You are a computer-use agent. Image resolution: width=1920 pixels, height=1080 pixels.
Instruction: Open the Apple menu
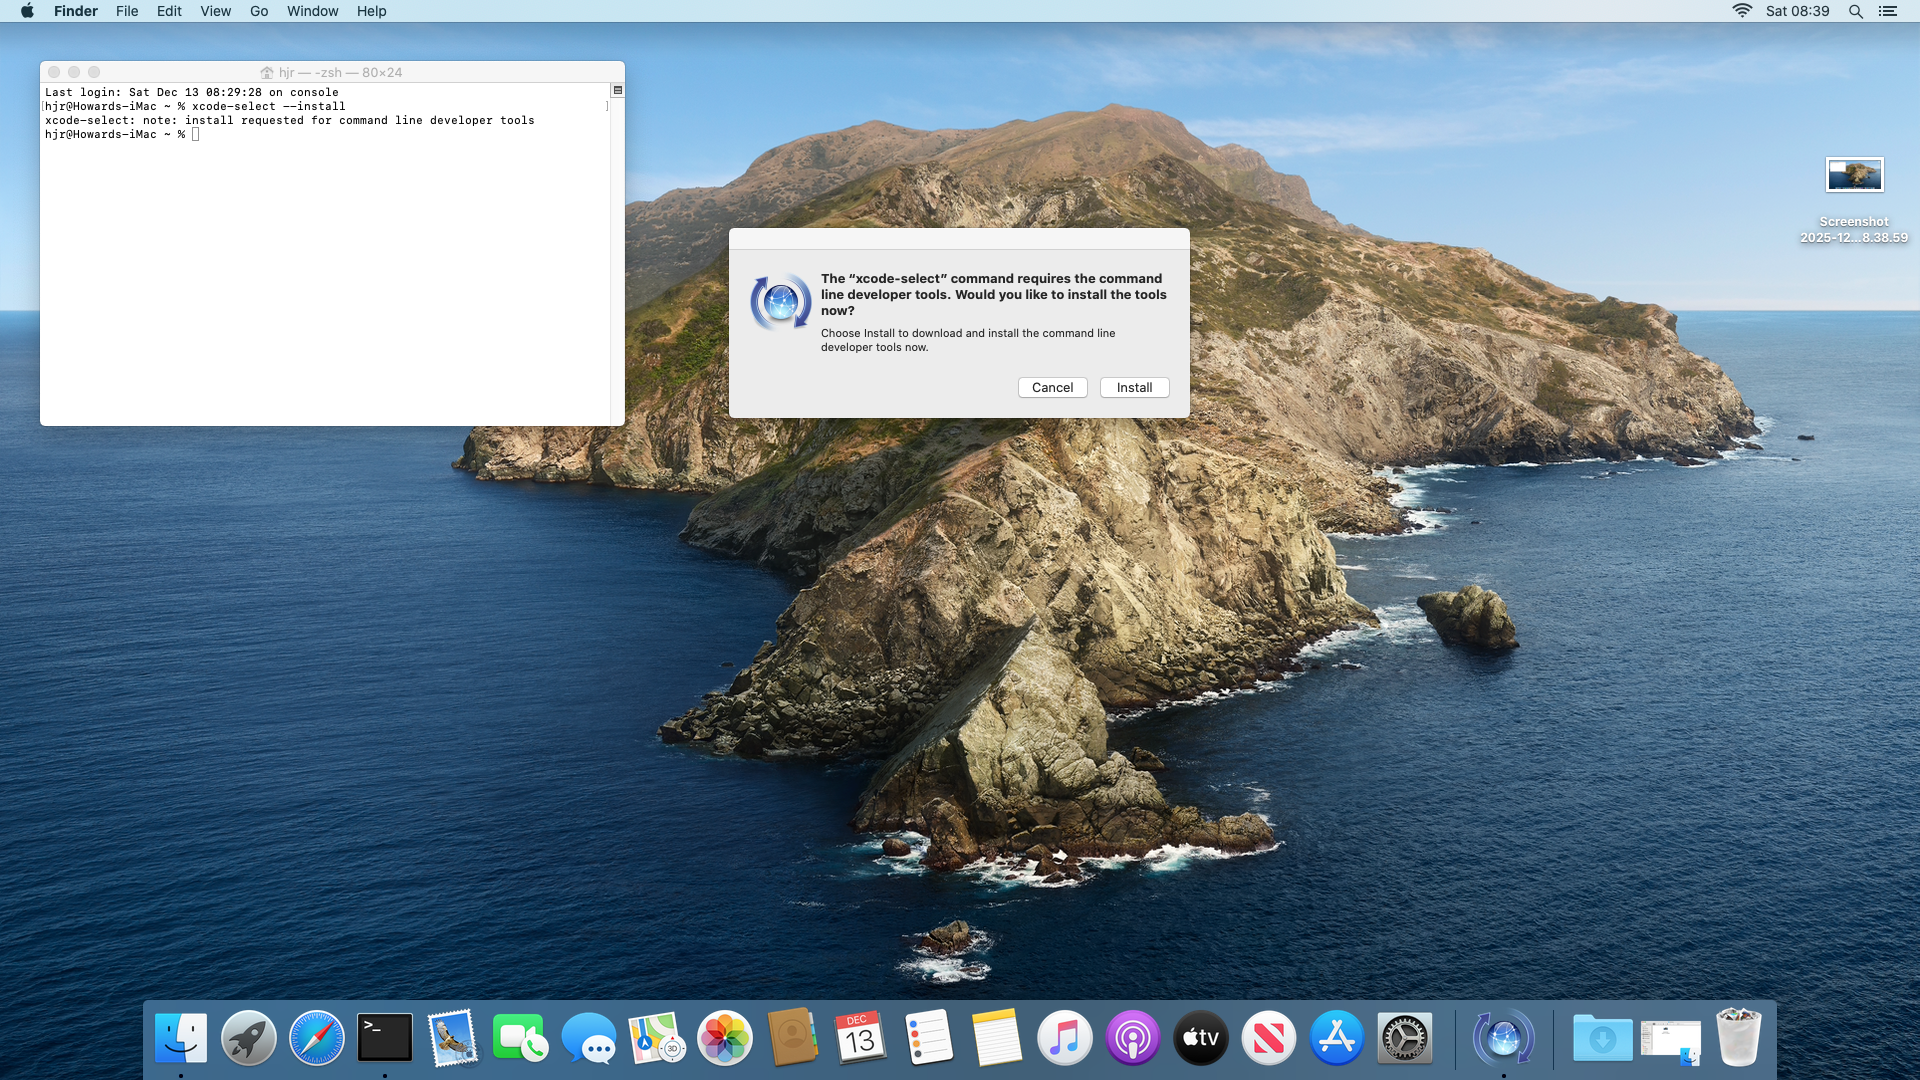(27, 11)
